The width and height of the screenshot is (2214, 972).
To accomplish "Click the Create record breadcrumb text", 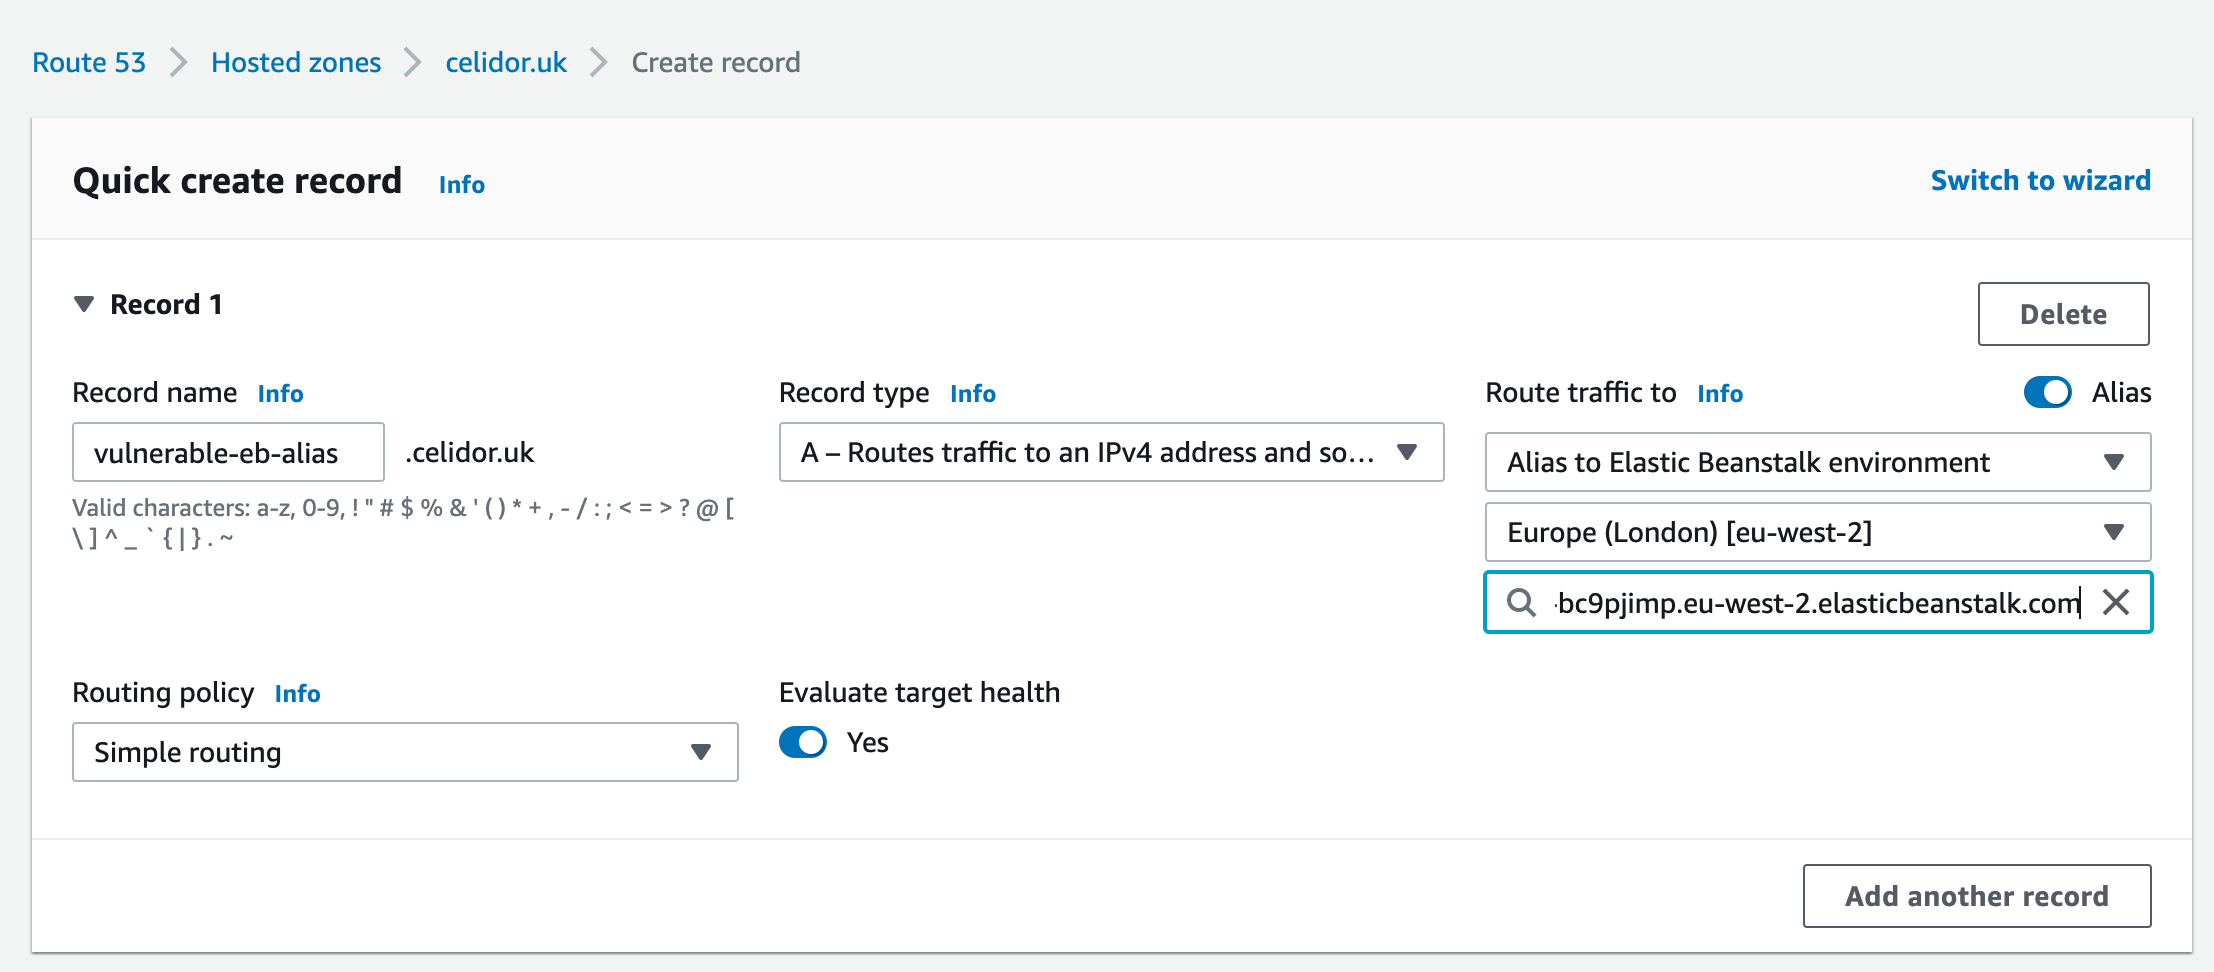I will pyautogui.click(x=716, y=62).
